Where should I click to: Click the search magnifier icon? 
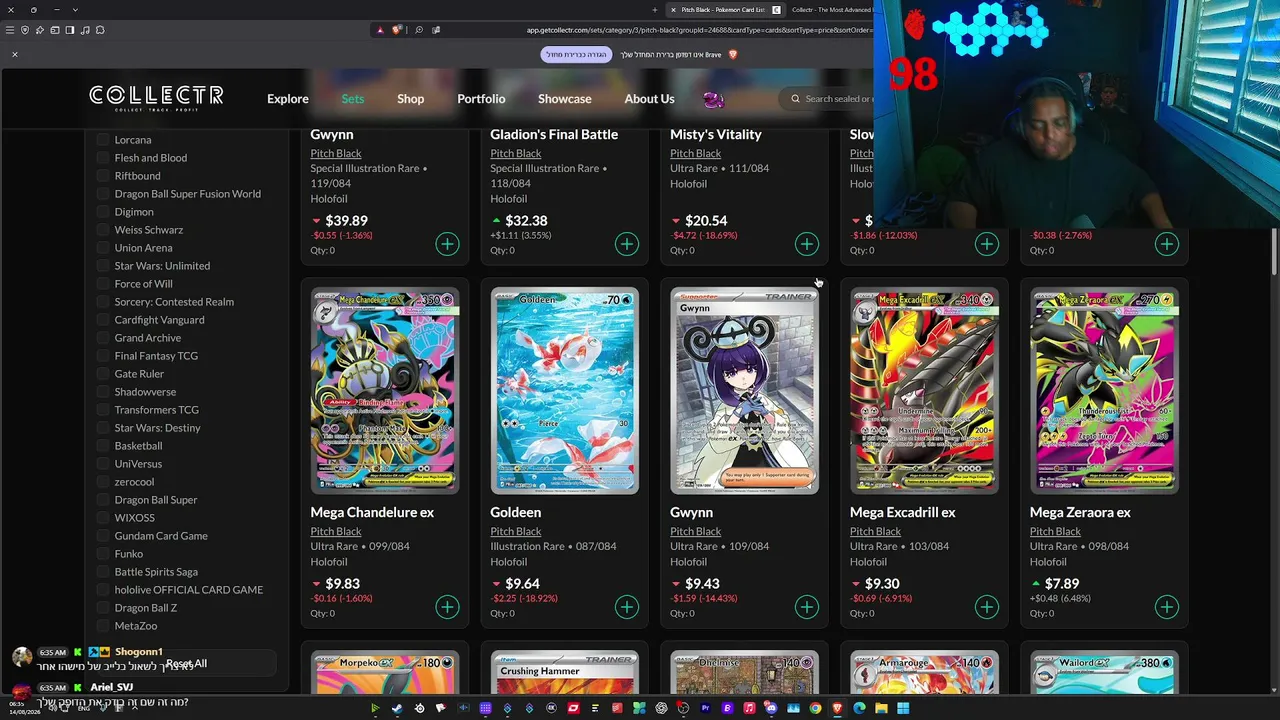click(796, 99)
